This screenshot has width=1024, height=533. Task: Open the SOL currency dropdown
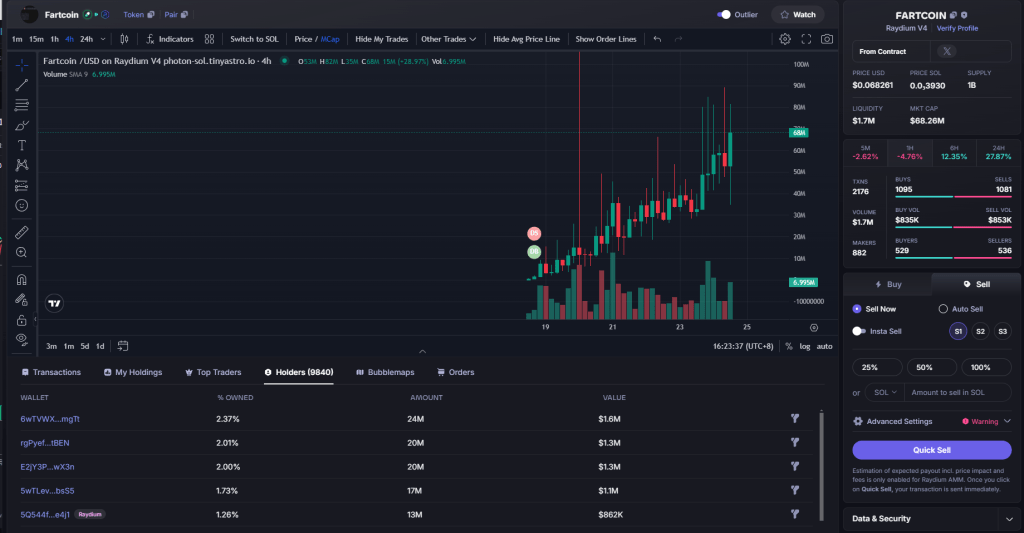click(x=885, y=393)
